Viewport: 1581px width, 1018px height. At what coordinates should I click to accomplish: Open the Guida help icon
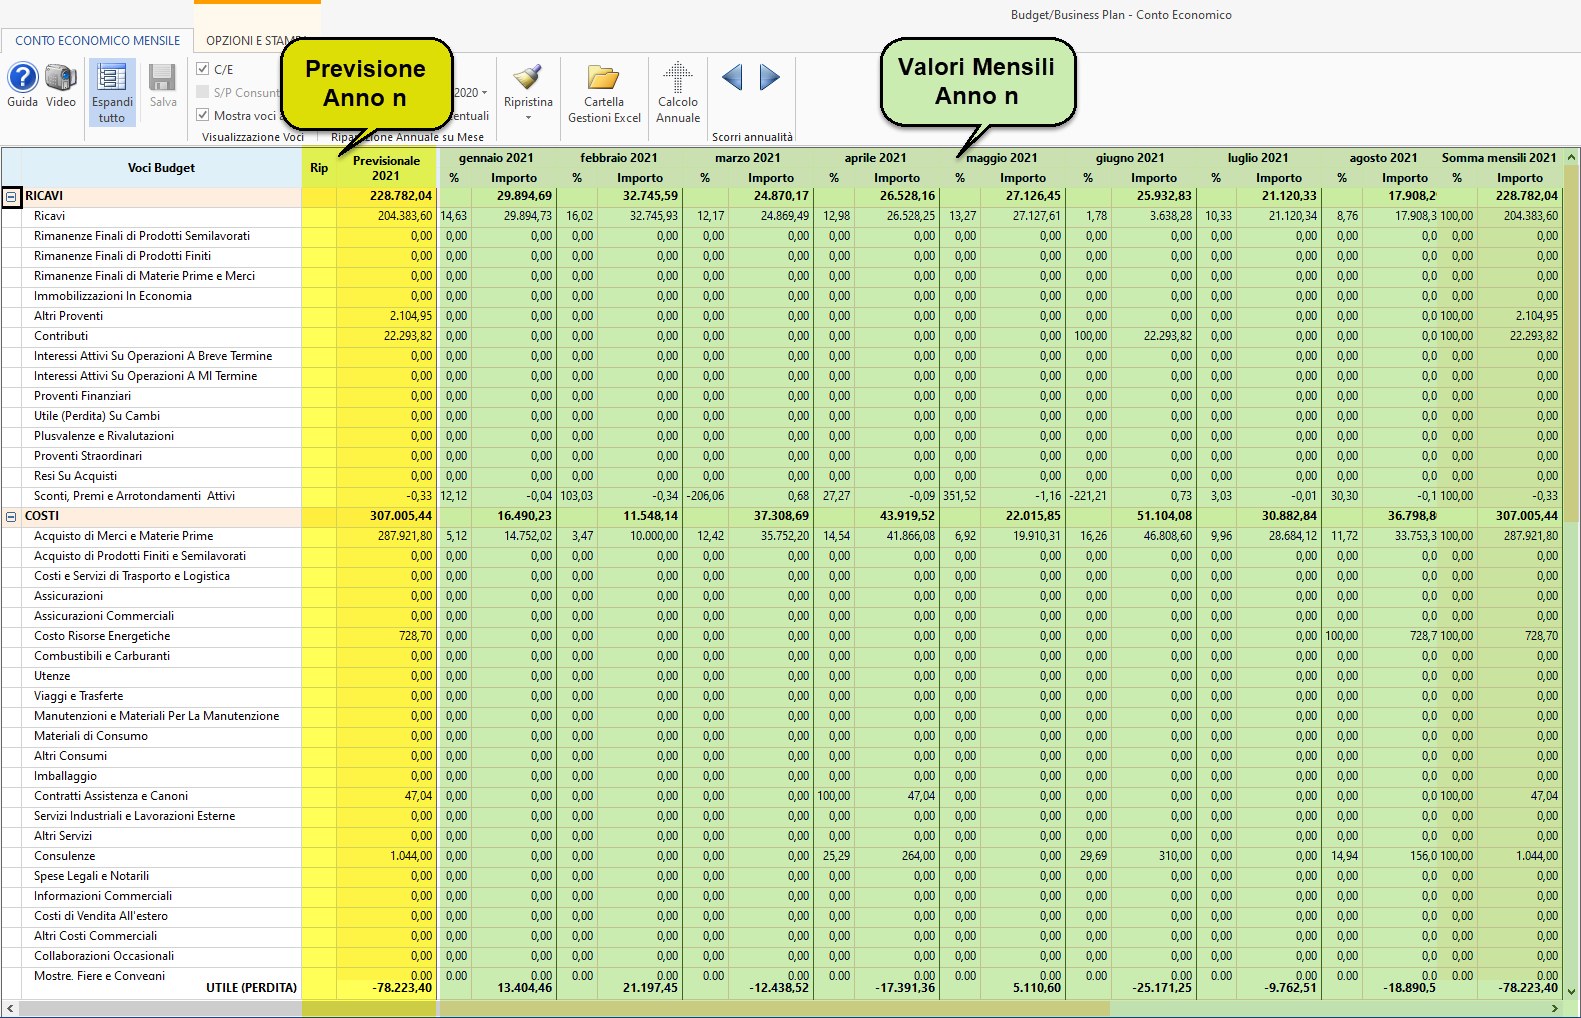point(22,78)
